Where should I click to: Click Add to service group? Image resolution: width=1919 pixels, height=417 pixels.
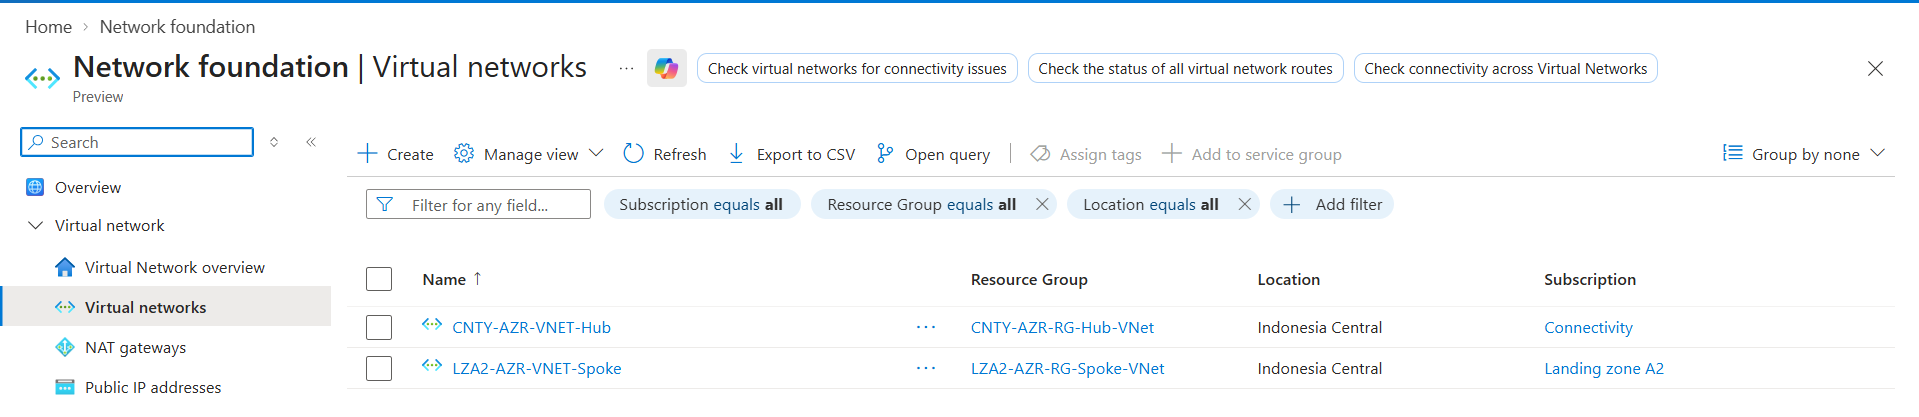pos(1251,154)
